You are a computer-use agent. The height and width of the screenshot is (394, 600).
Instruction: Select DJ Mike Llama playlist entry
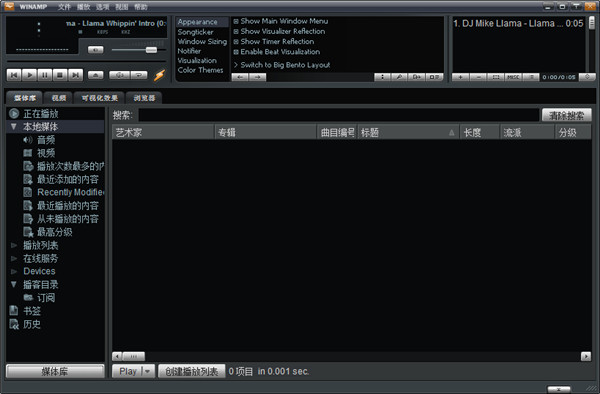518,23
